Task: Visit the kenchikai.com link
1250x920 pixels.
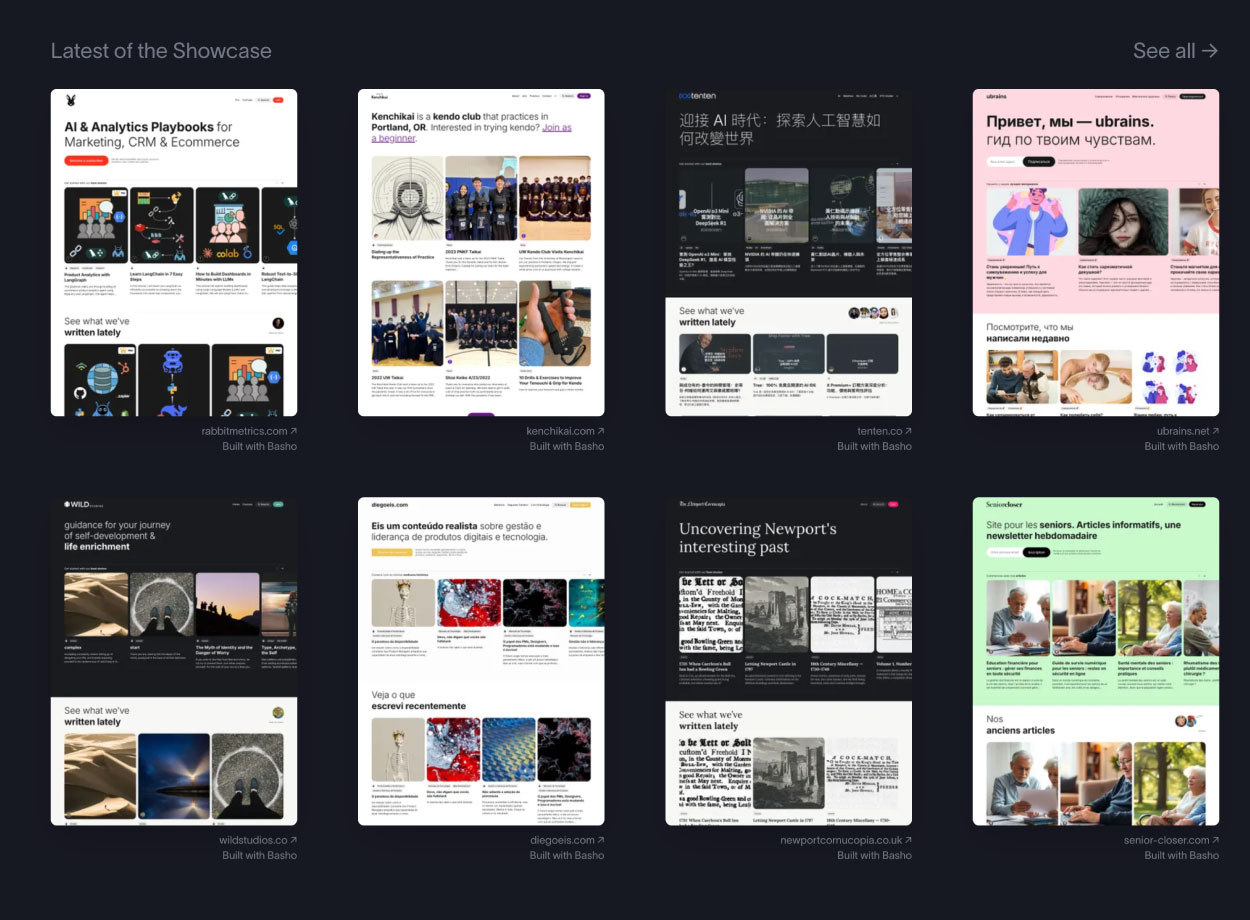Action: click(565, 431)
